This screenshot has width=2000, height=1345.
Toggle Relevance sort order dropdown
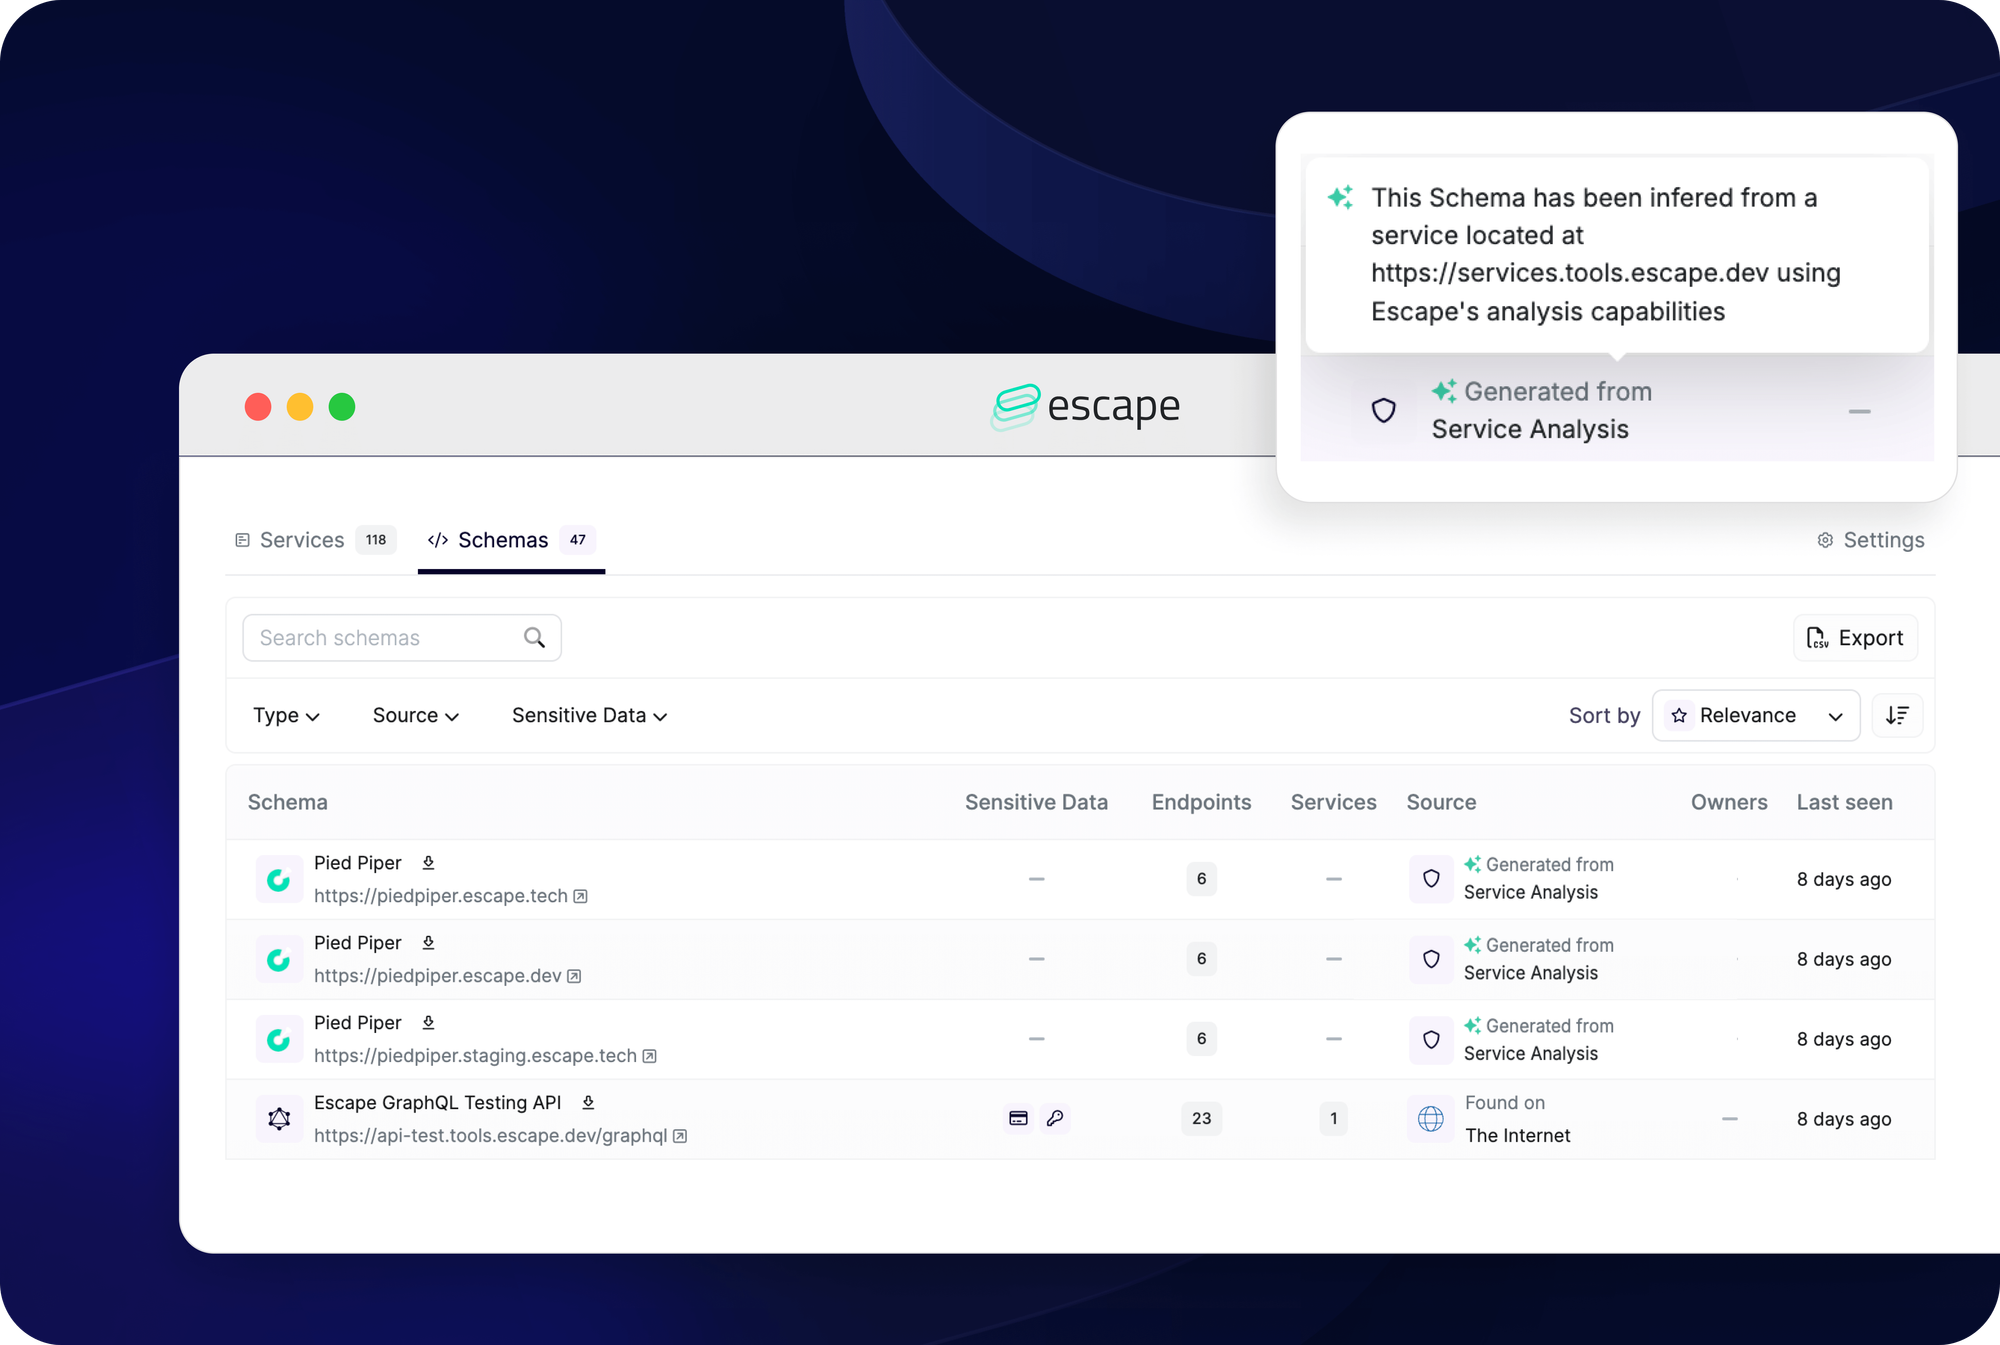1755,715
